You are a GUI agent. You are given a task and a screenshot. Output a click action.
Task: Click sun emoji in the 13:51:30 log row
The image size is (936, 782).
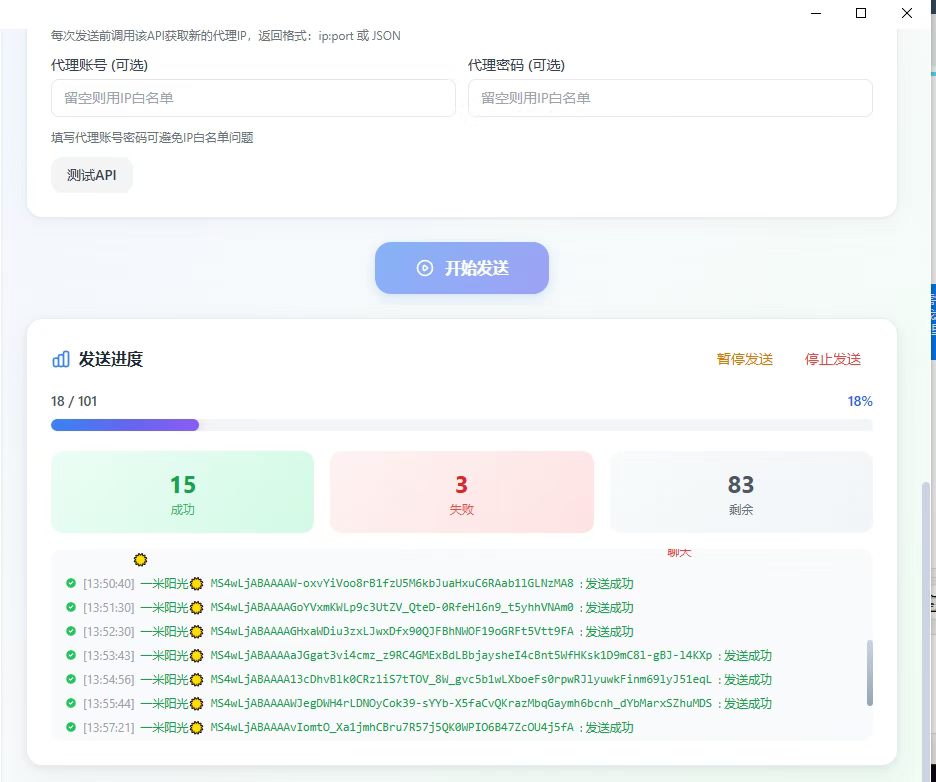(196, 608)
